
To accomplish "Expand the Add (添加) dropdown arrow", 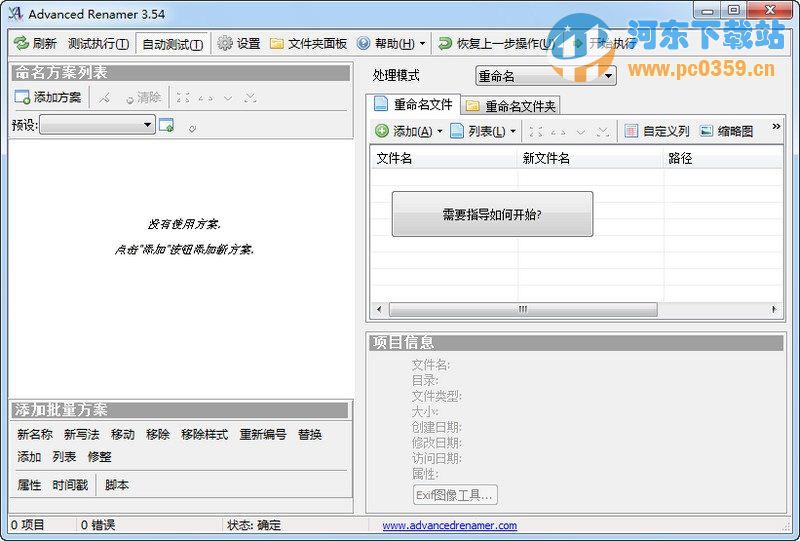I will tap(440, 132).
